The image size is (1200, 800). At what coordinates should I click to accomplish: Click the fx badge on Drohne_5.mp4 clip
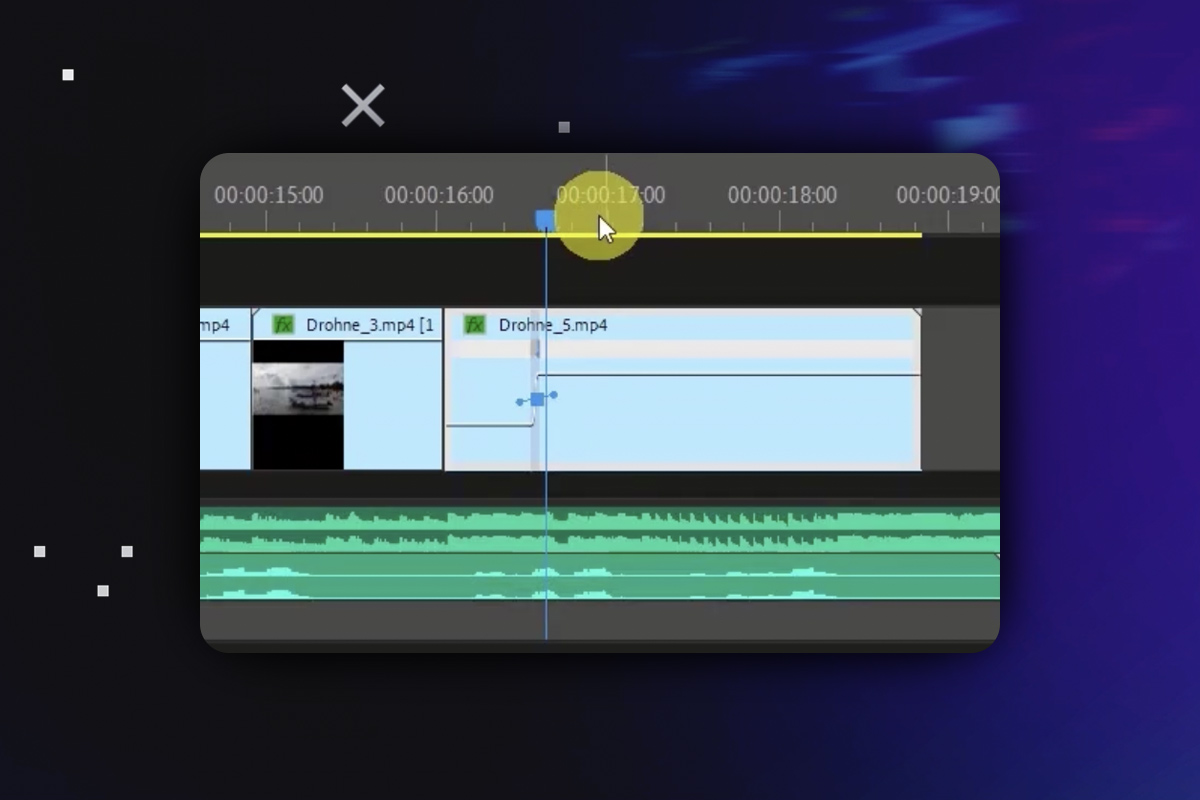[x=475, y=325]
